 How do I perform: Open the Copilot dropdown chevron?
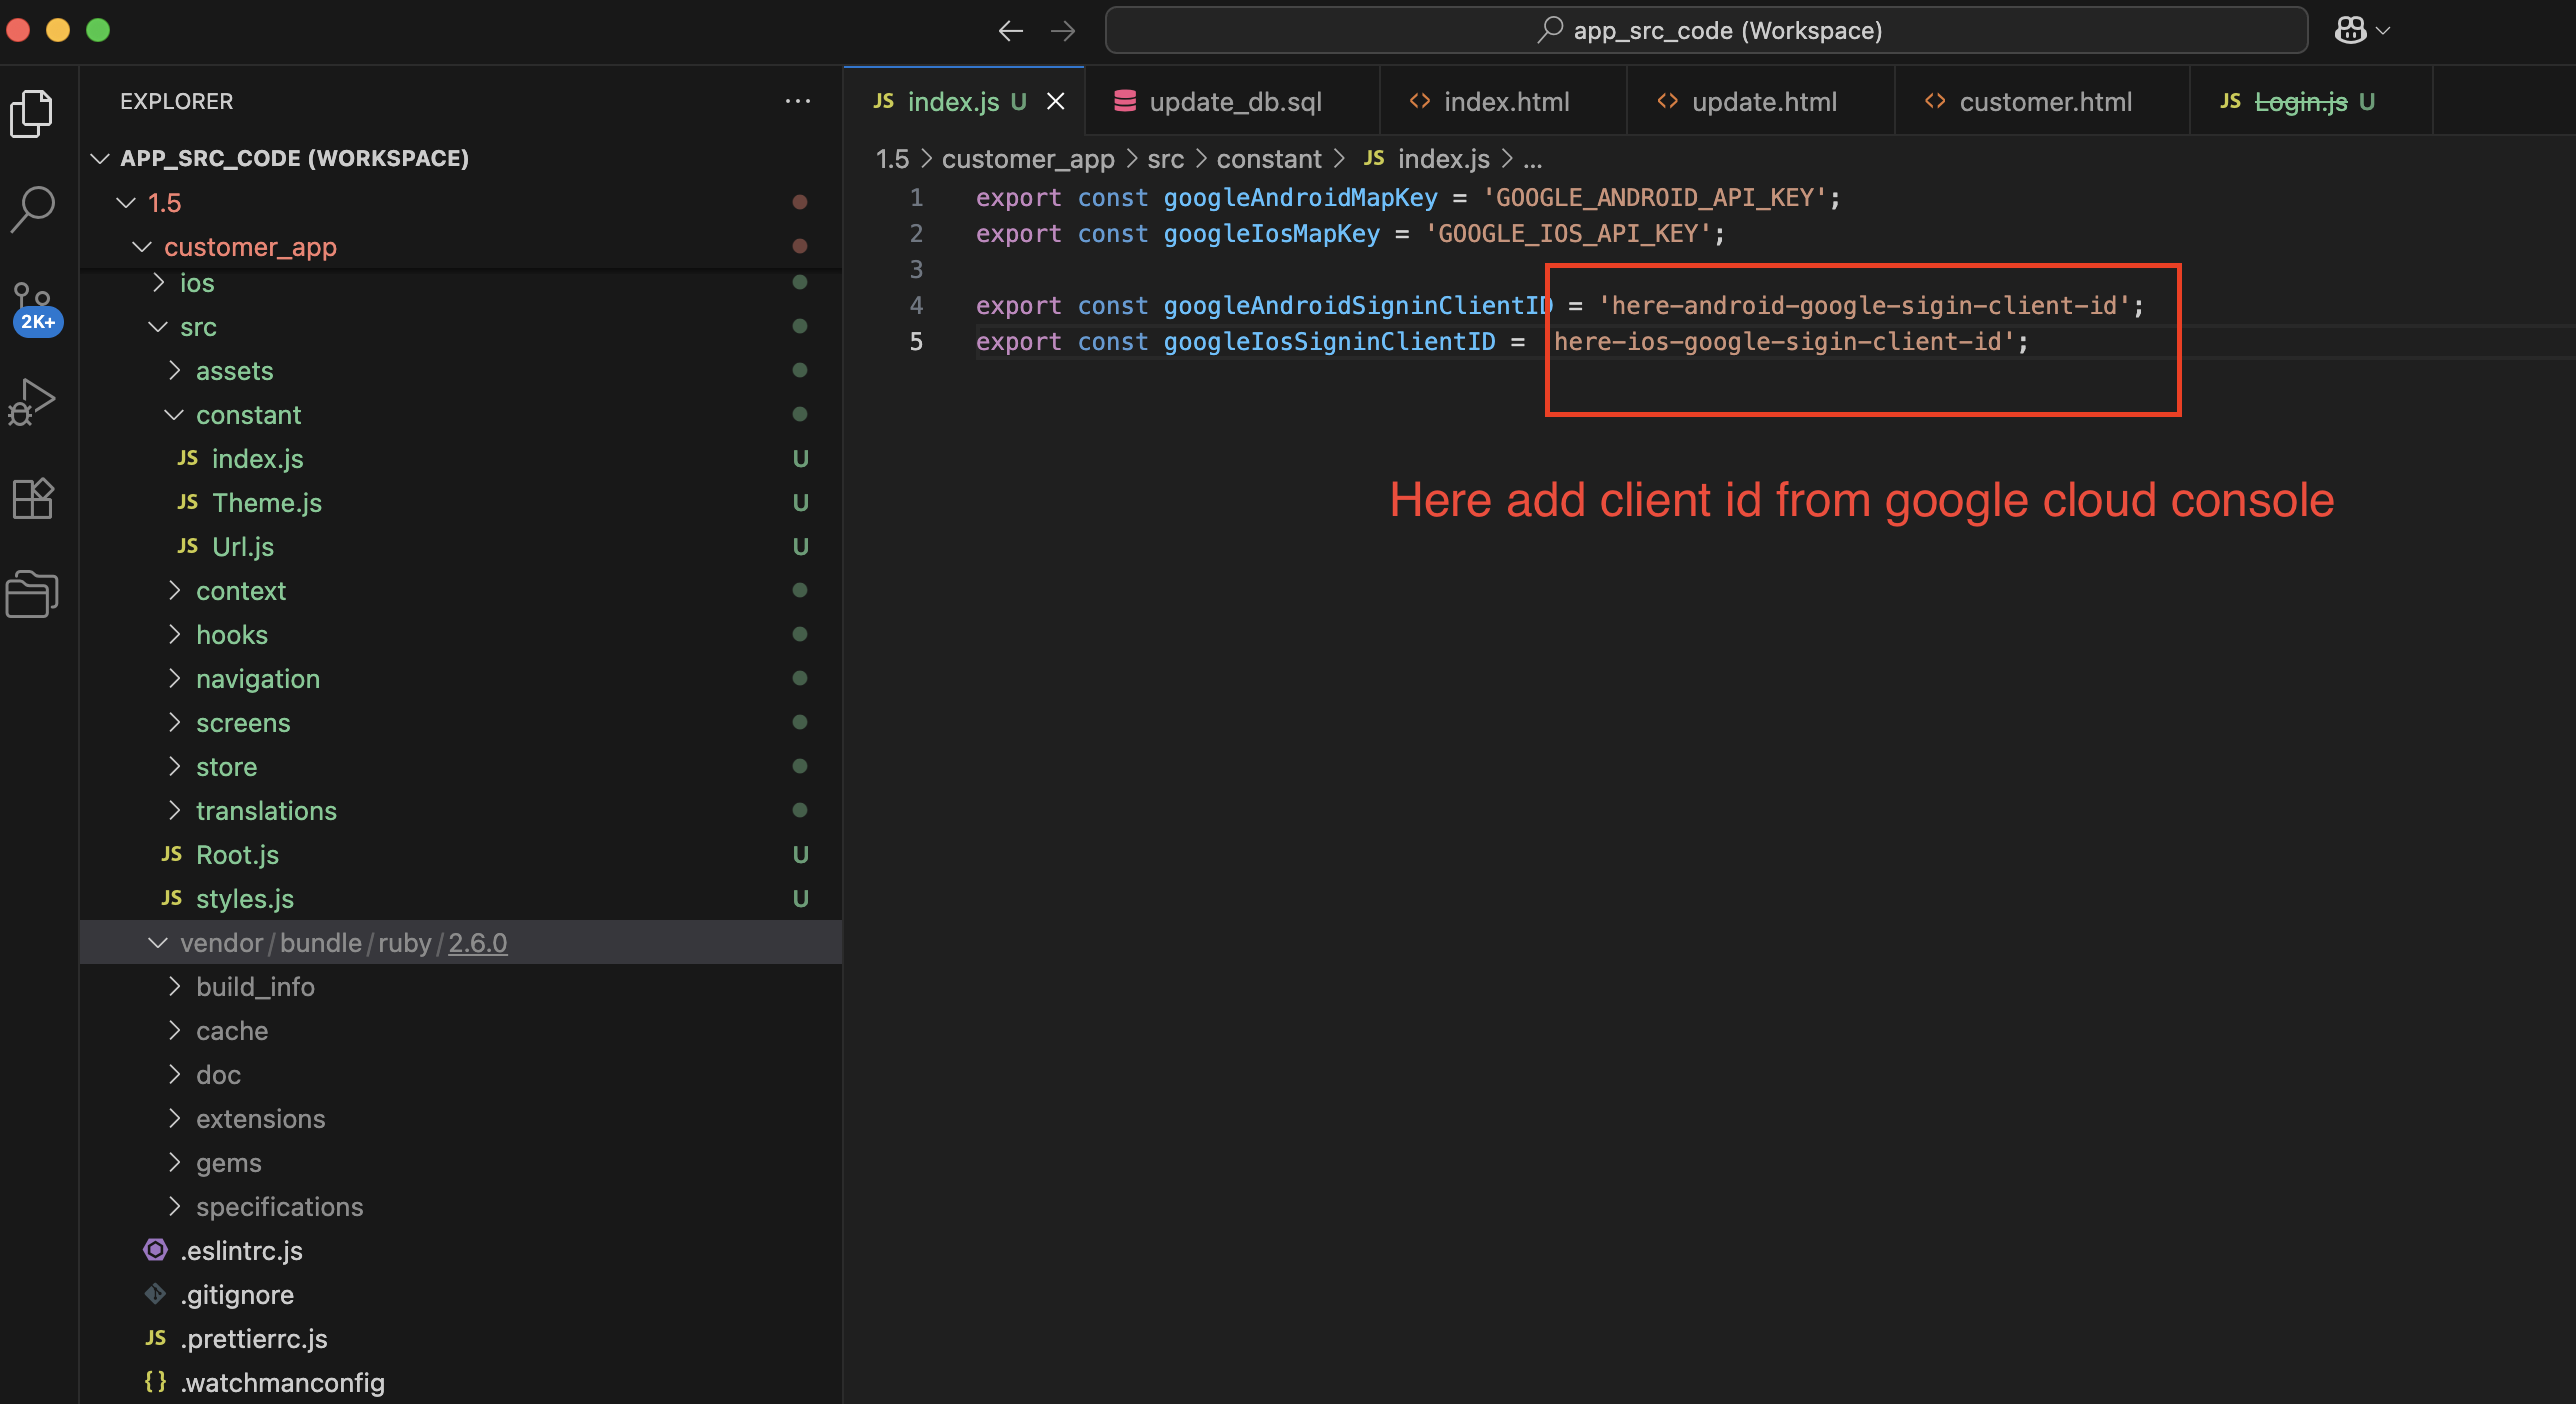coord(2383,31)
